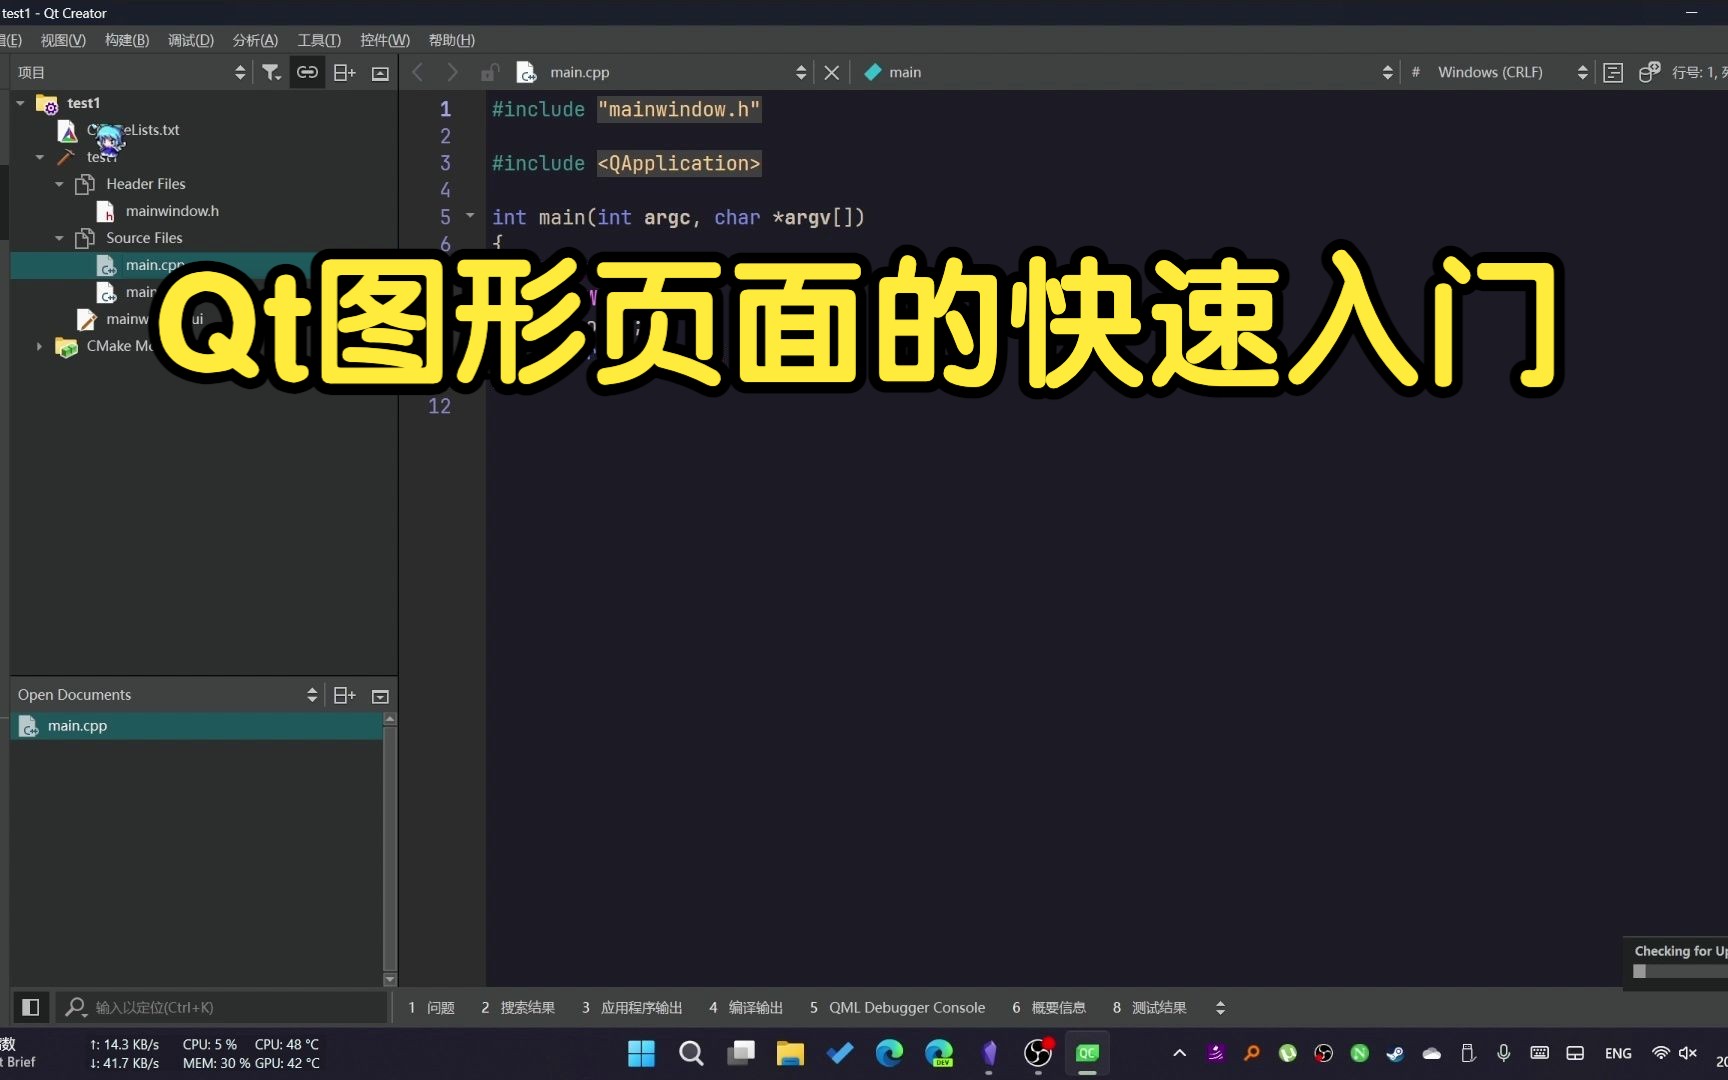
Task: Open the 帮助(H) menu
Action: point(452,40)
